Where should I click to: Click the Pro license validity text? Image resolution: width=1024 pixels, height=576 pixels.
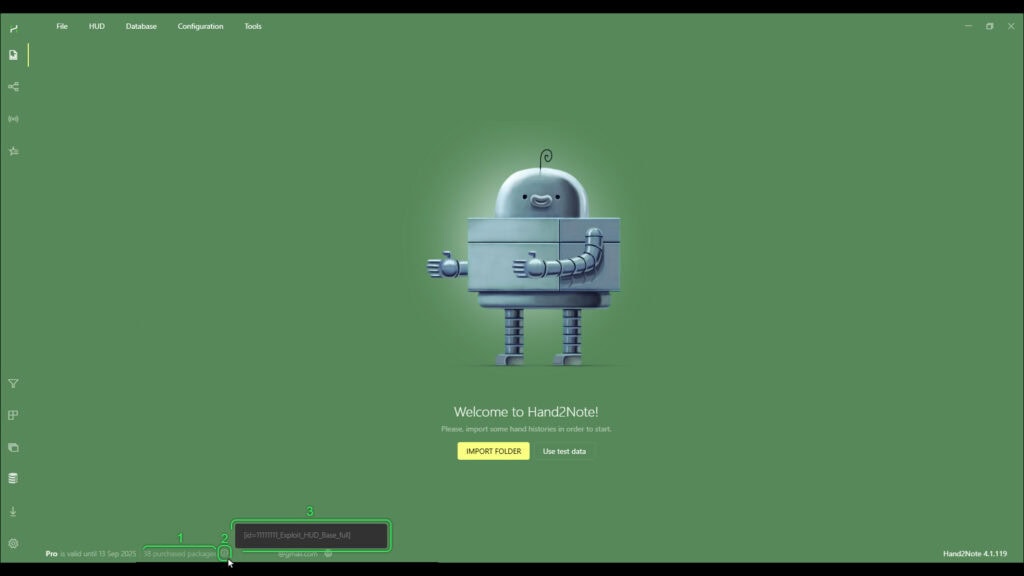[91, 554]
